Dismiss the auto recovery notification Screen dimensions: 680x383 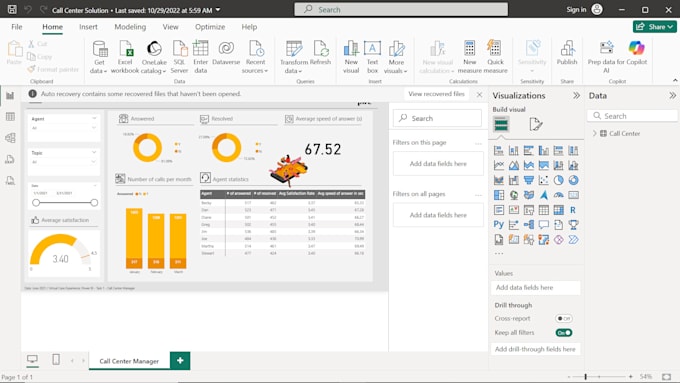pos(479,94)
